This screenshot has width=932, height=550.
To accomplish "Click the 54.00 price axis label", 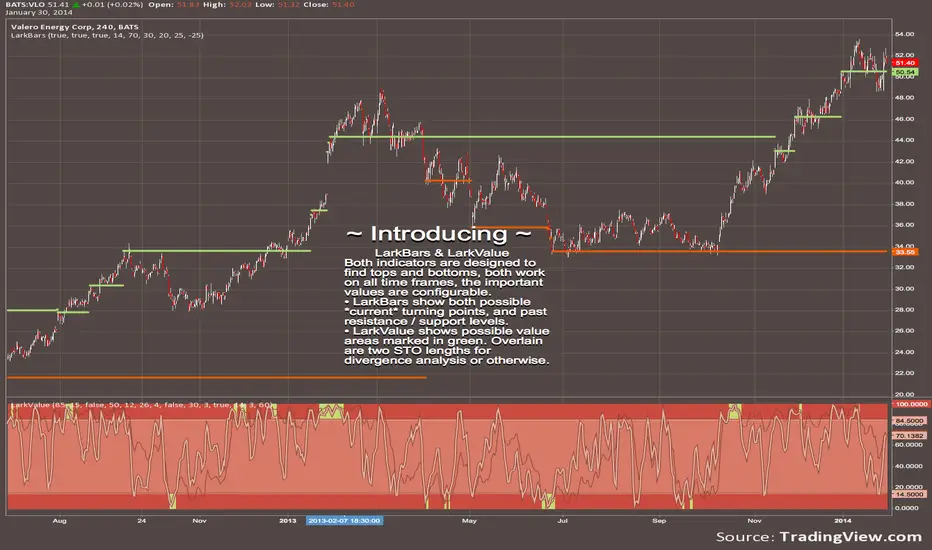I will (905, 34).
